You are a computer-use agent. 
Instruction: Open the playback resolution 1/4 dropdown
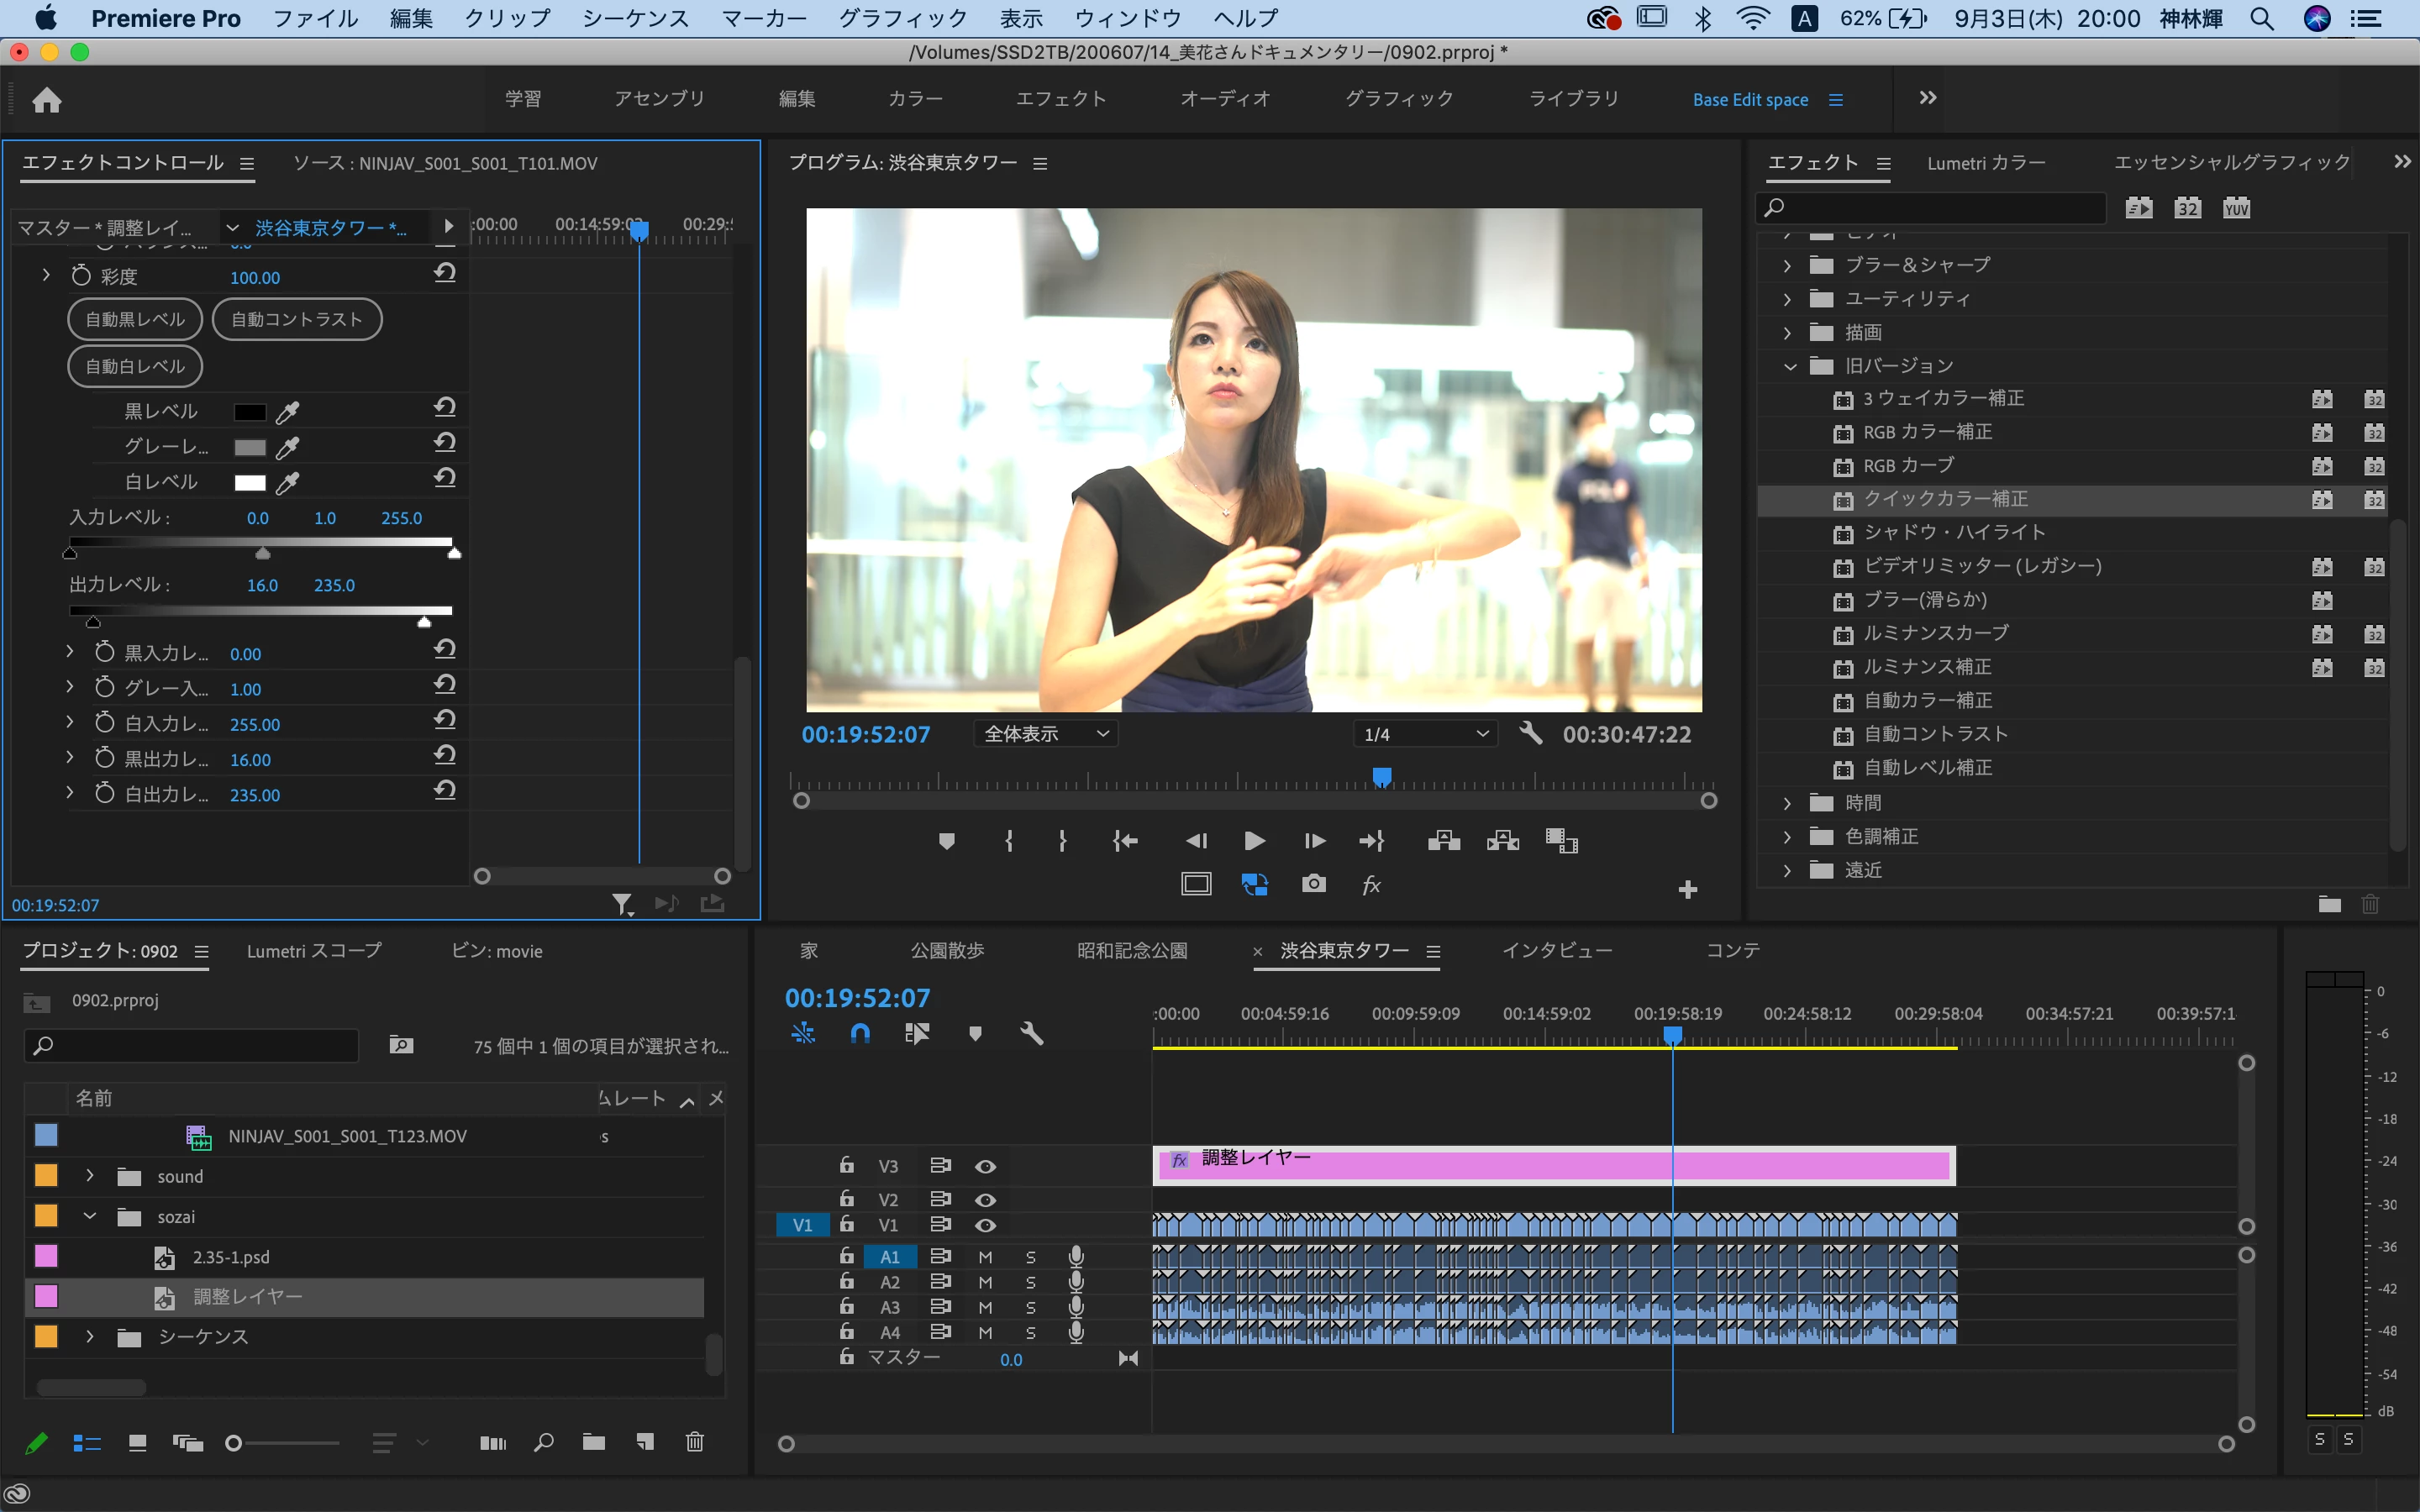pyautogui.click(x=1425, y=734)
